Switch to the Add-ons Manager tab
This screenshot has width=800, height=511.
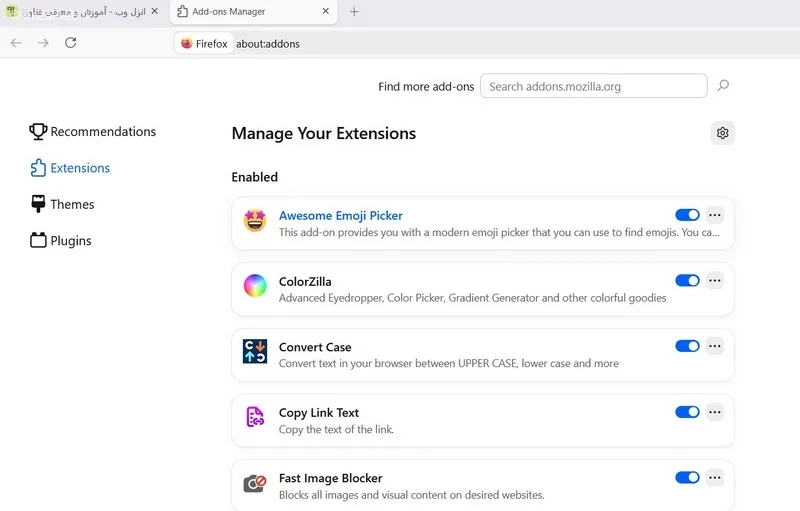click(x=254, y=12)
